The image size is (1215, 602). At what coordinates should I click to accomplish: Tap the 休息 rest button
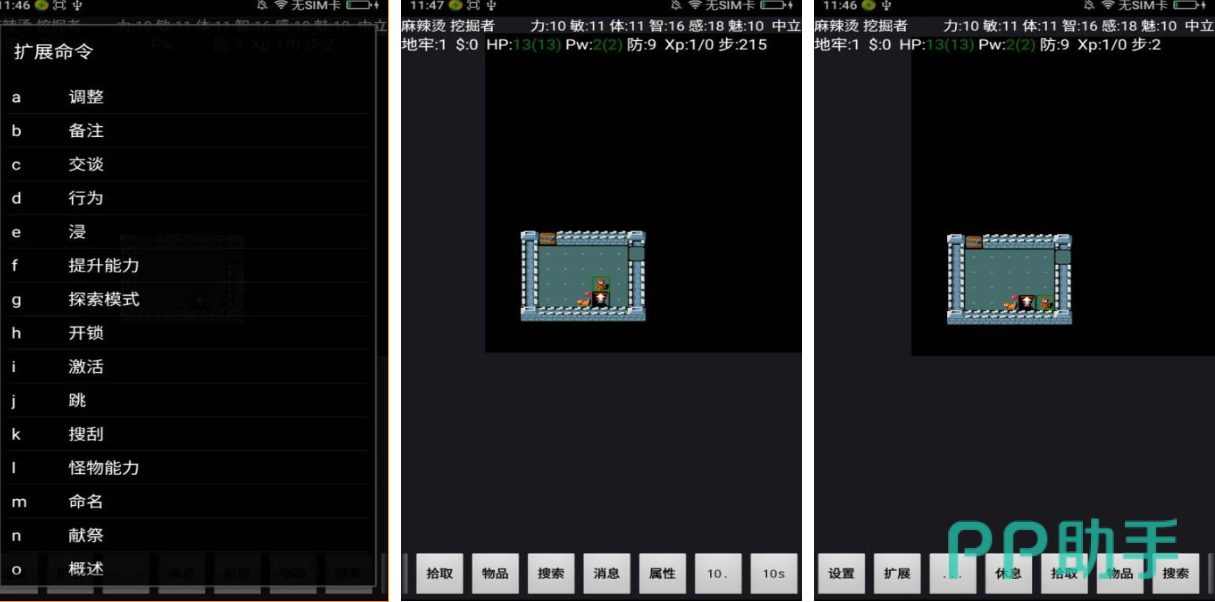coord(1009,573)
